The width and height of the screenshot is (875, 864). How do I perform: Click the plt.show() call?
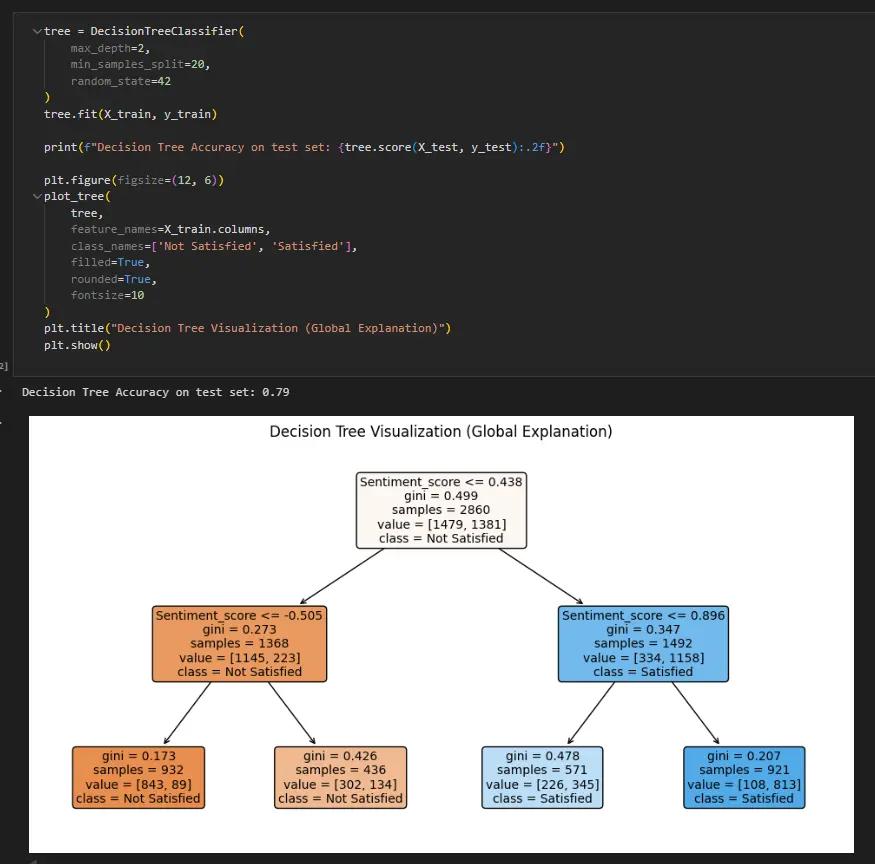(78, 344)
